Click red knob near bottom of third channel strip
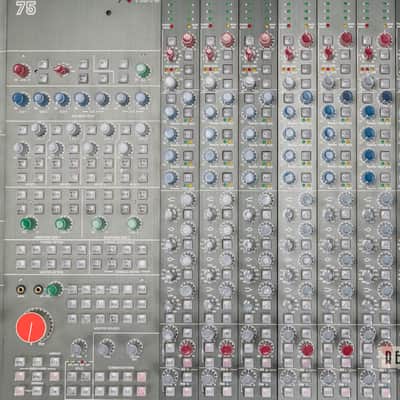Screen dimensions: 400x400 tap(265, 349)
